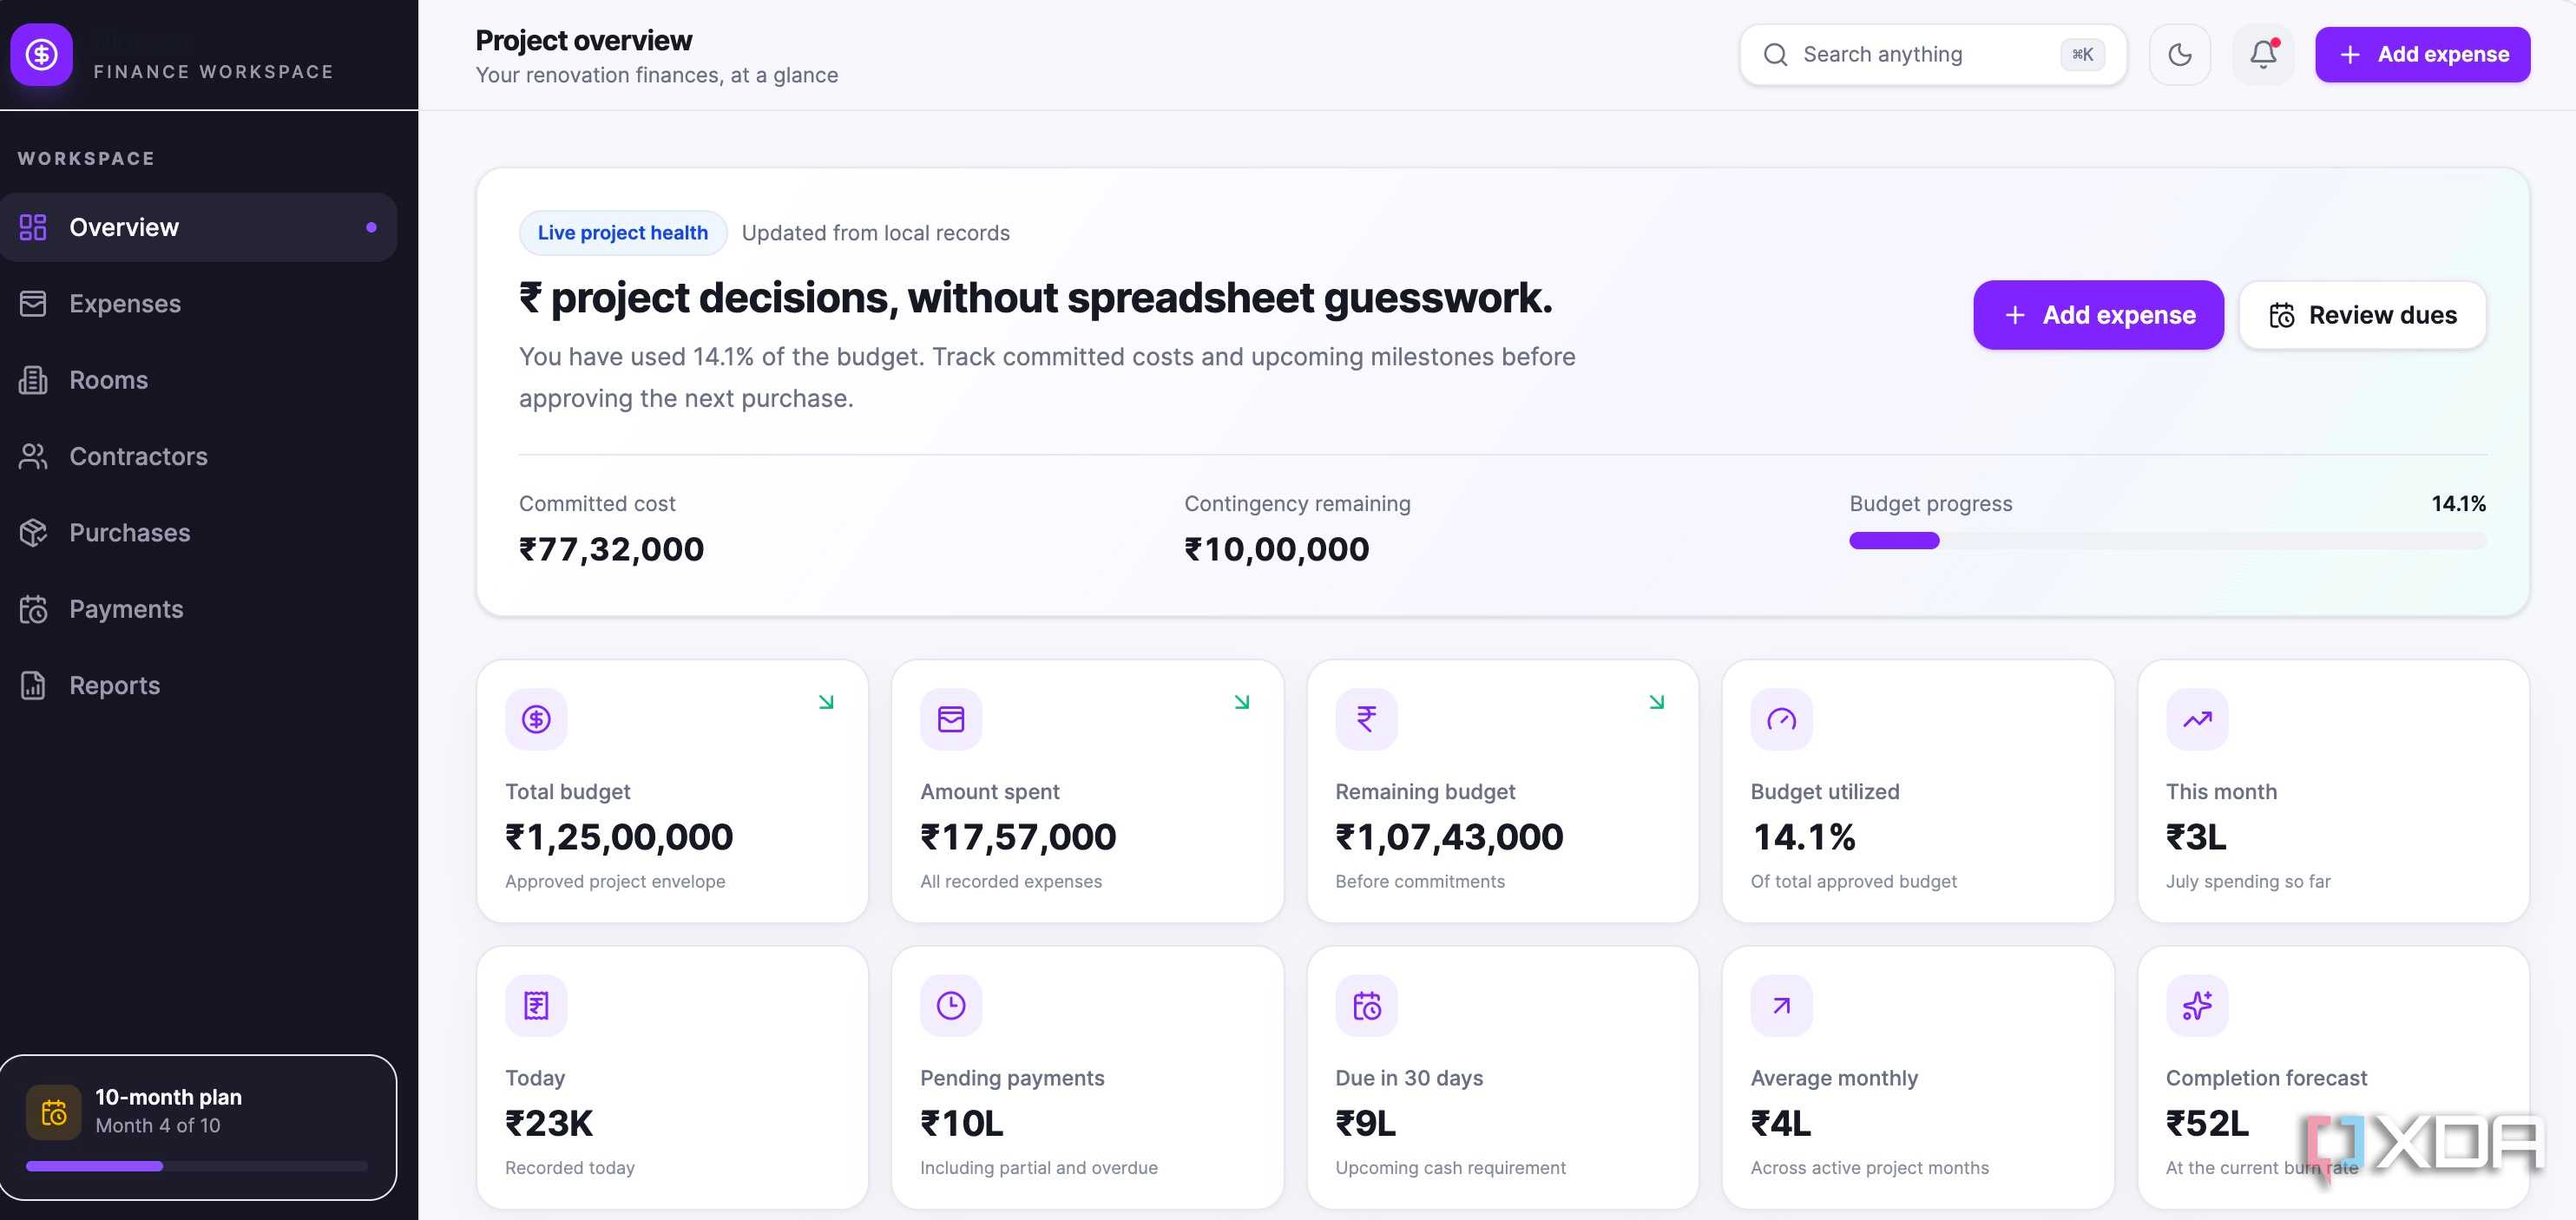
Task: Open the Overview sidebar item
Action: [x=198, y=227]
